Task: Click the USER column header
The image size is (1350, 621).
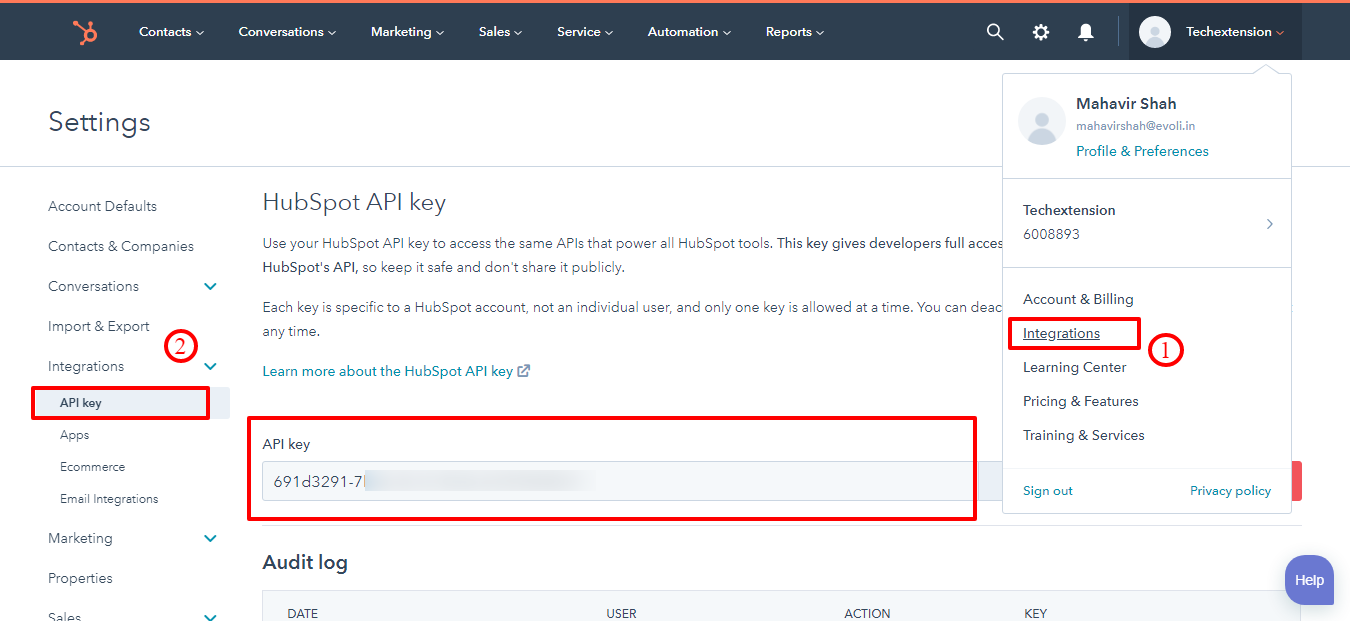Action: 621,613
